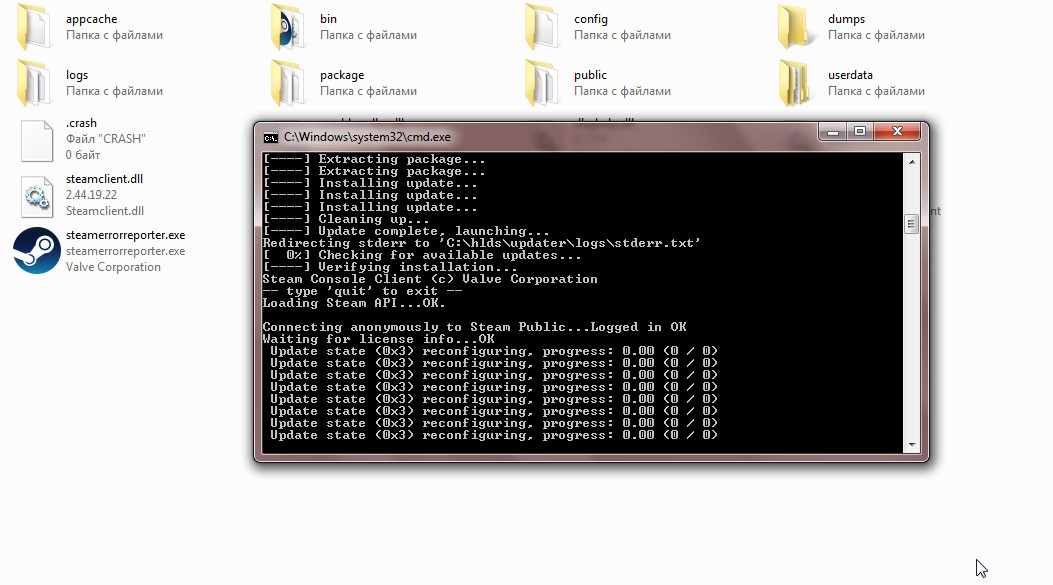Click the cmd window scroll up arrow
This screenshot has width=1053, height=585.
912,162
